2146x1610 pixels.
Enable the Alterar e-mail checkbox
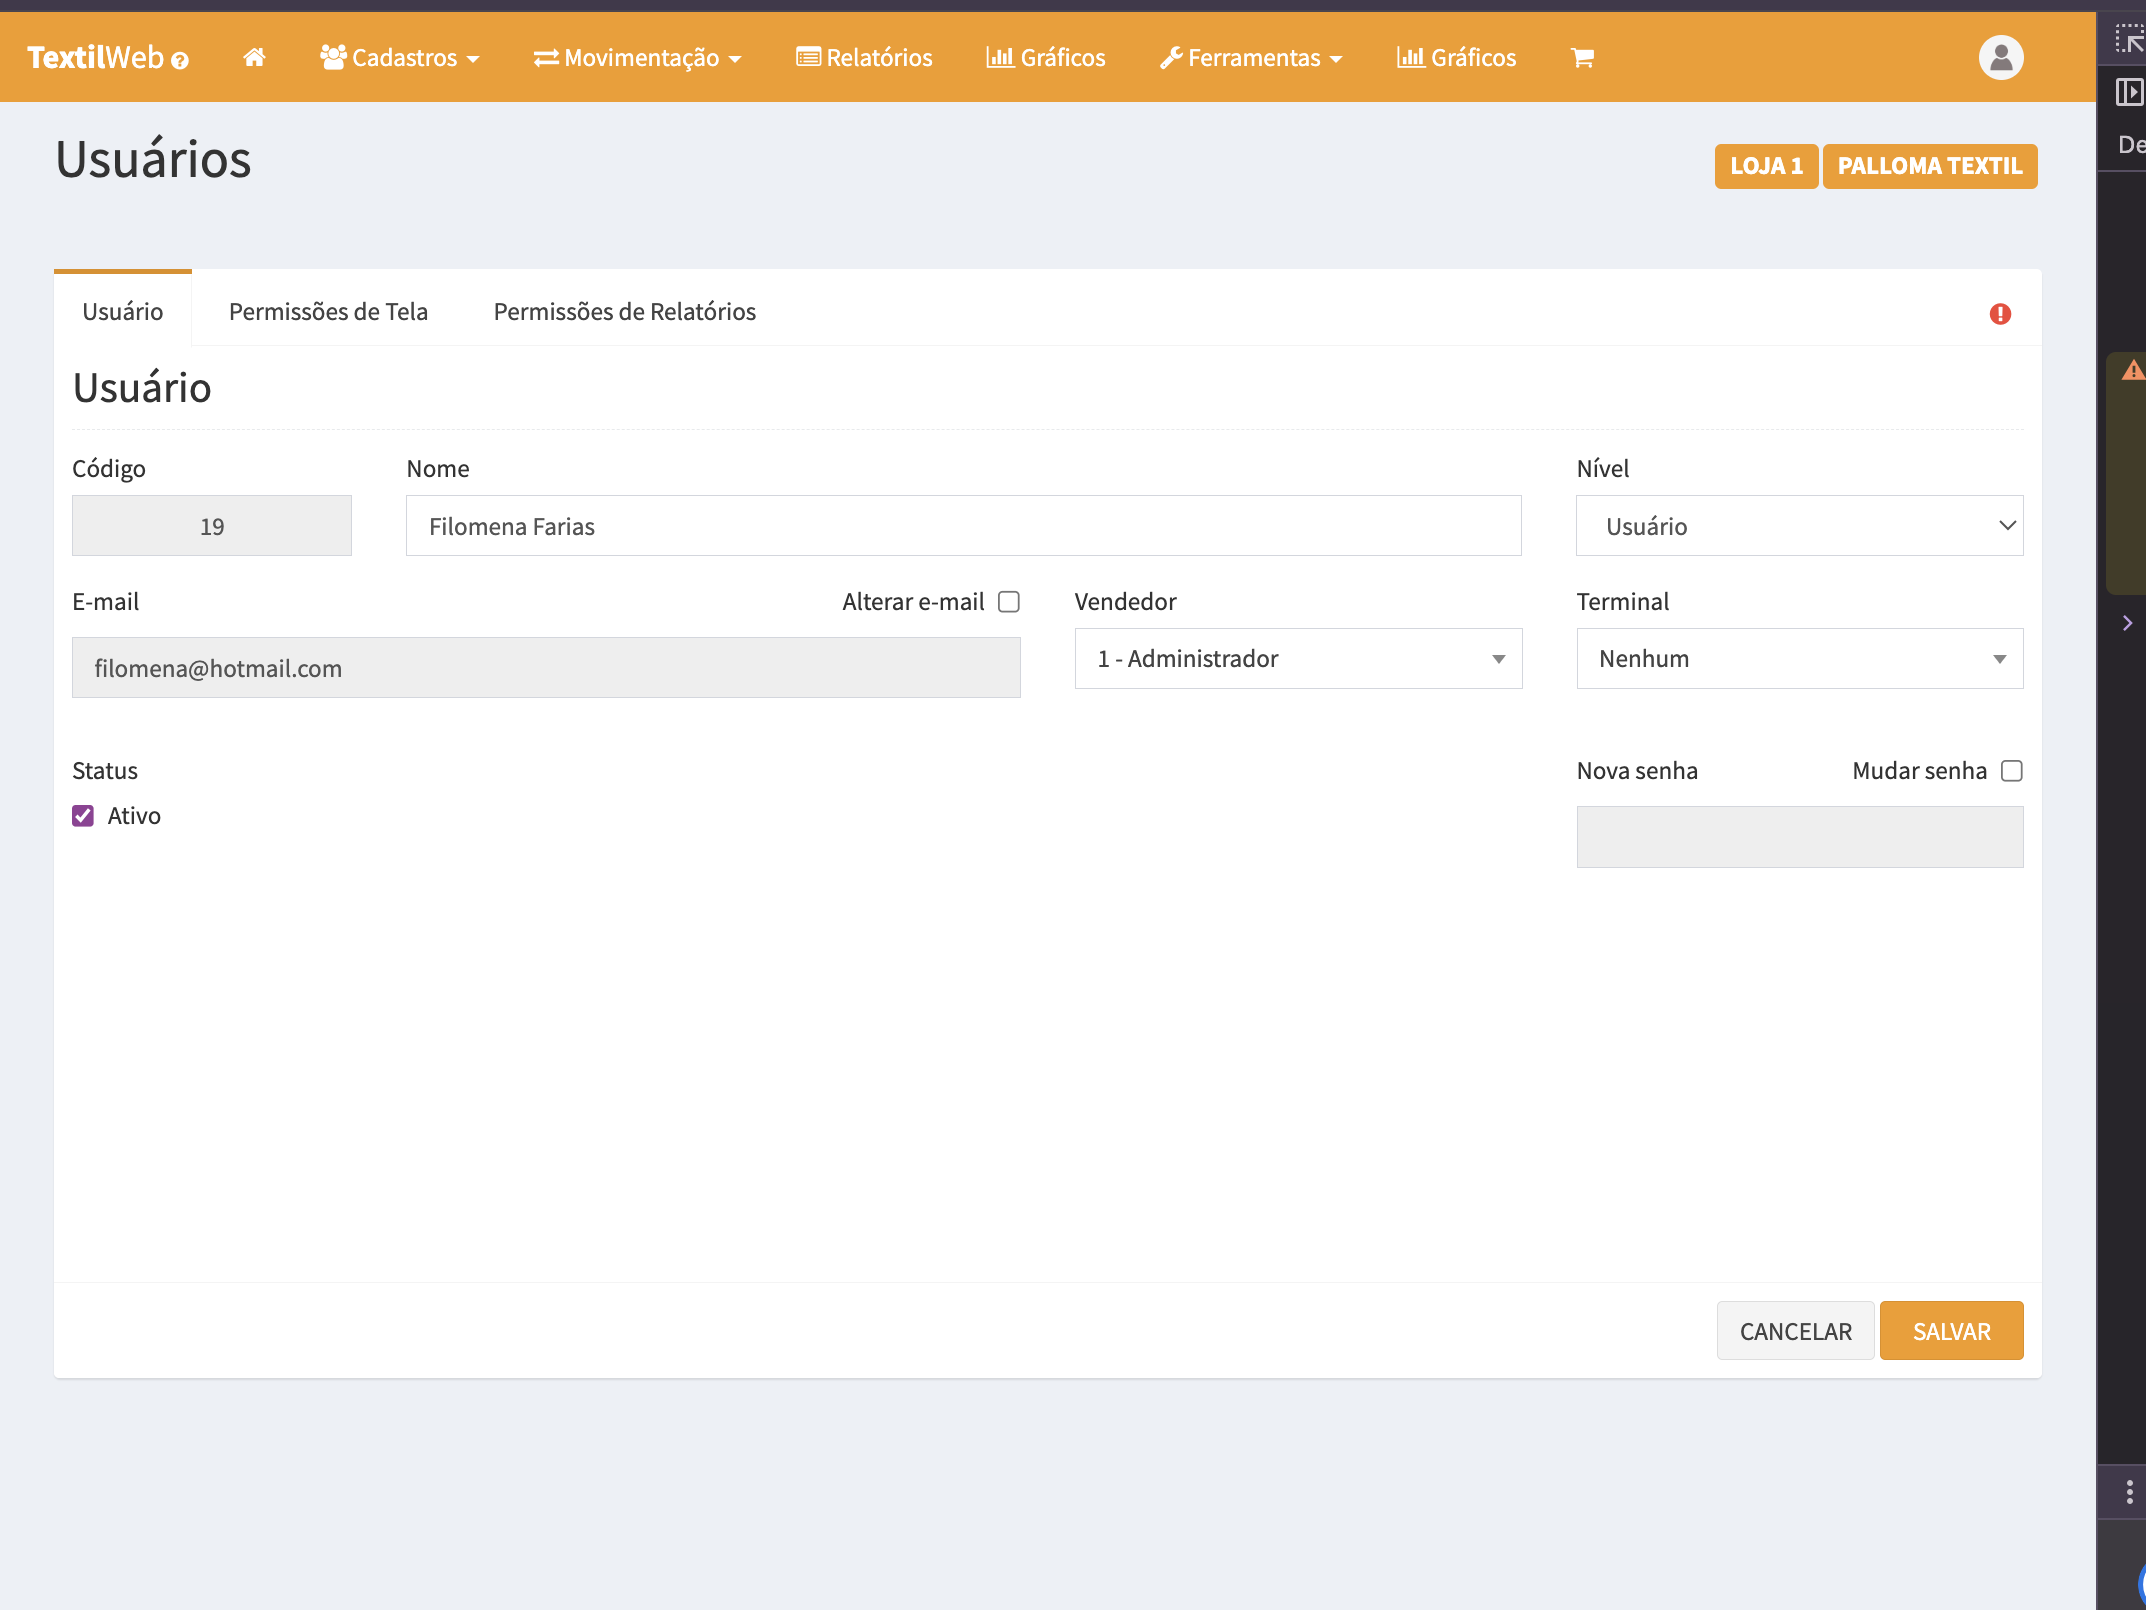click(x=1009, y=601)
